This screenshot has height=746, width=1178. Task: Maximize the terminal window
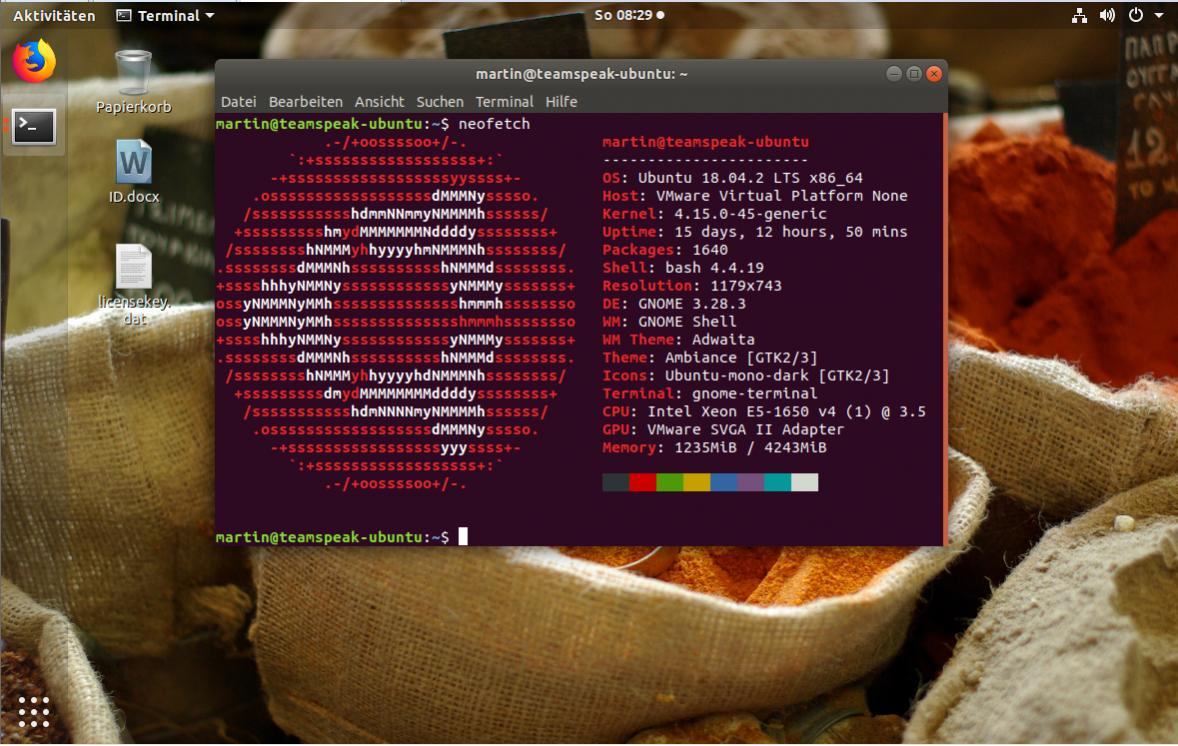914,74
